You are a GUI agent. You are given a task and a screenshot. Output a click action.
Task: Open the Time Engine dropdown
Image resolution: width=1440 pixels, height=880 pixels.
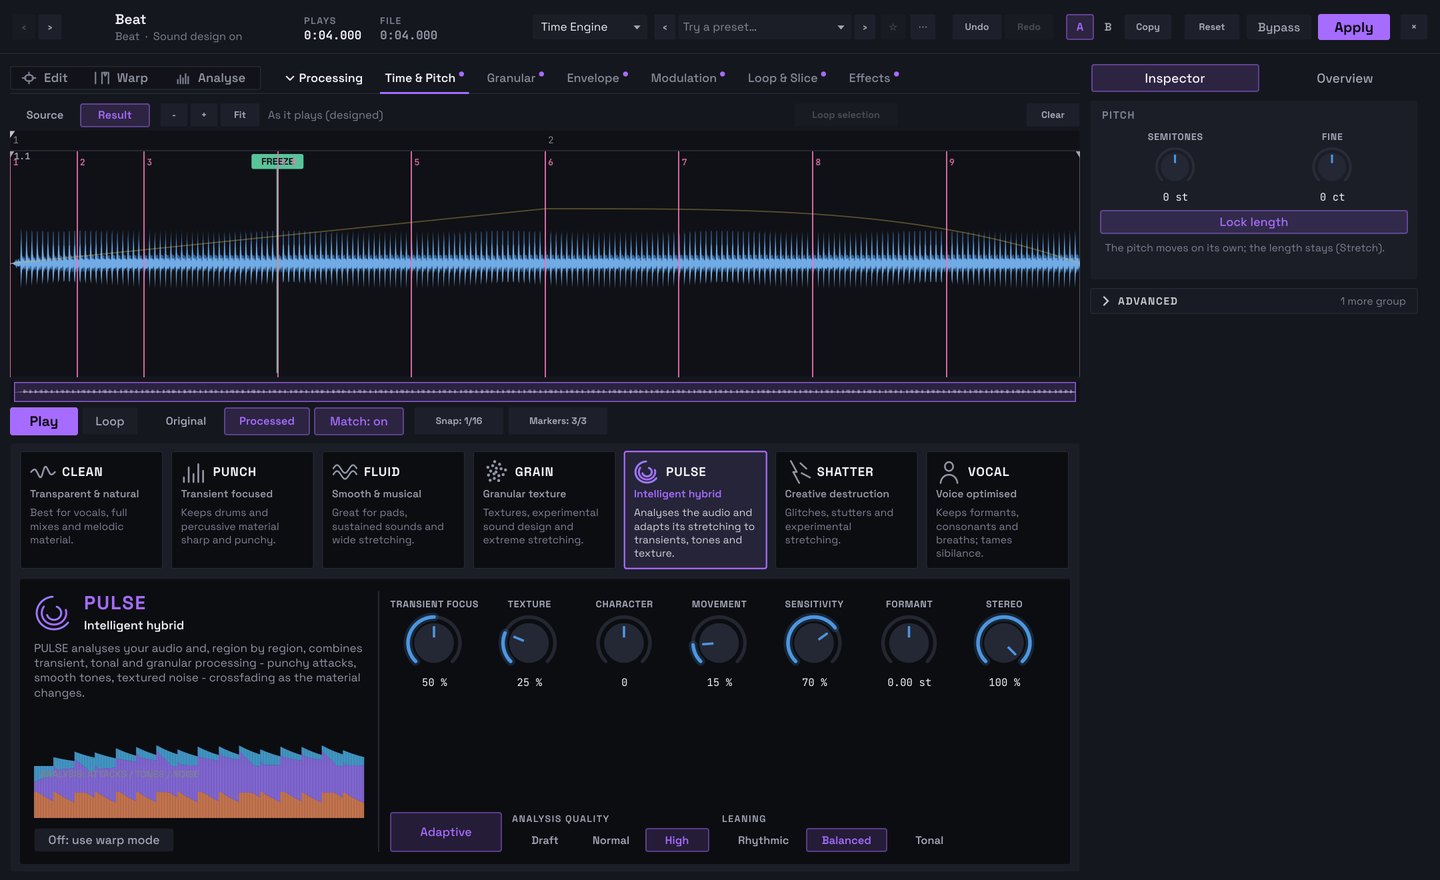pyautogui.click(x=590, y=27)
